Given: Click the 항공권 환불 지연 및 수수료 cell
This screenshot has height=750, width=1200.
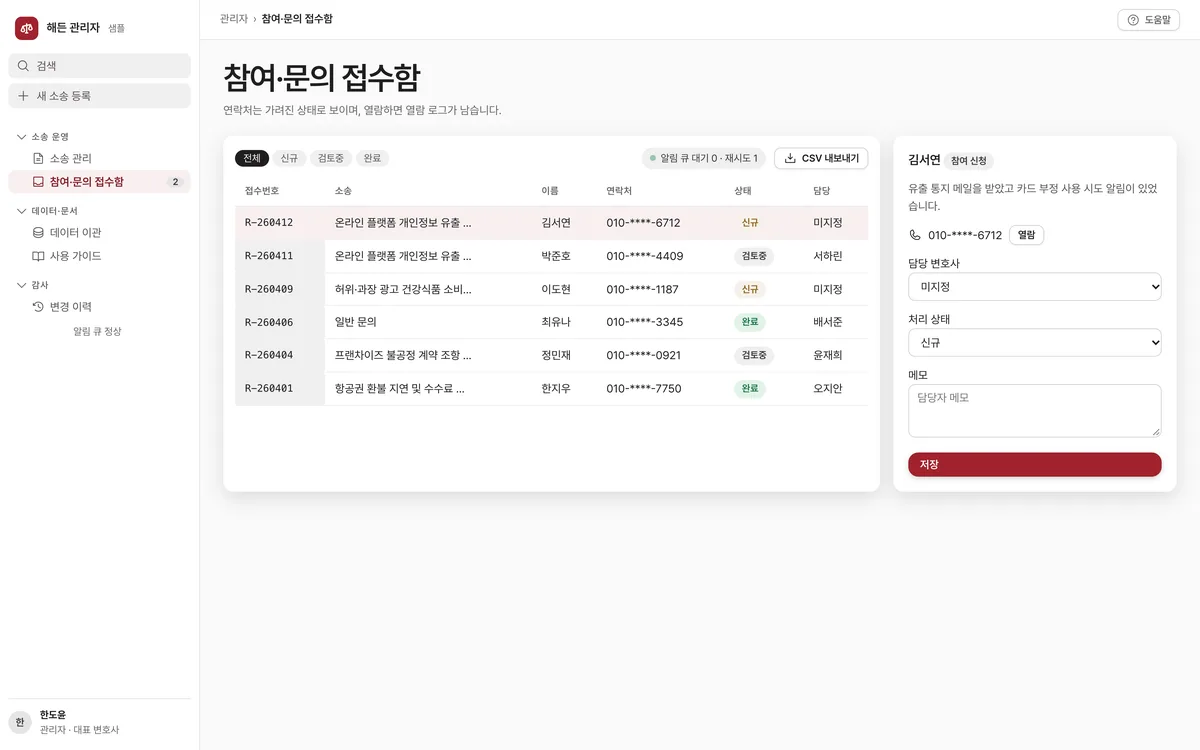Looking at the screenshot, I should [400, 388].
